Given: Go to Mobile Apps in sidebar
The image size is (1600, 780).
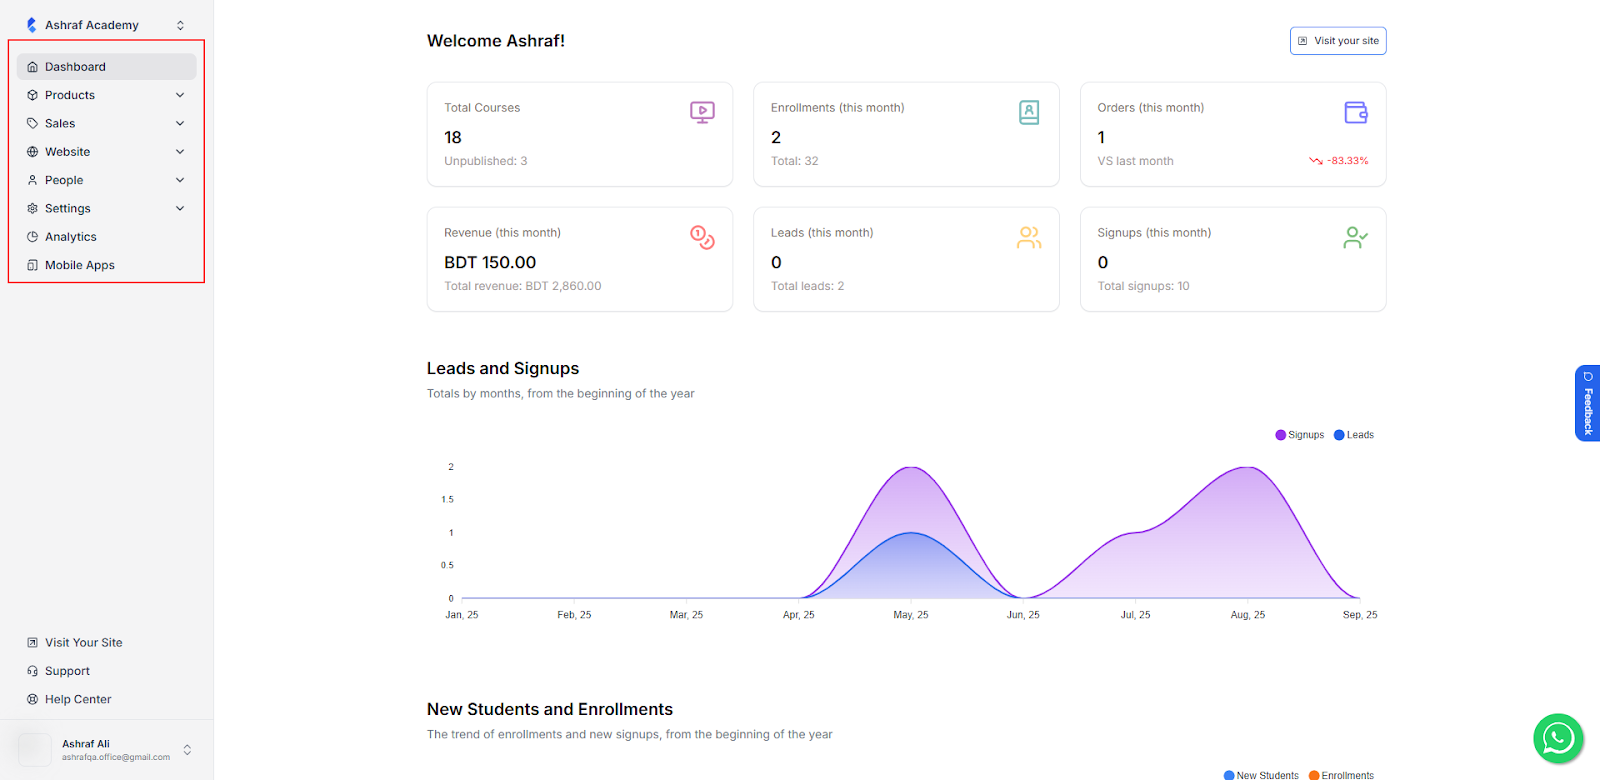Looking at the screenshot, I should point(79,265).
